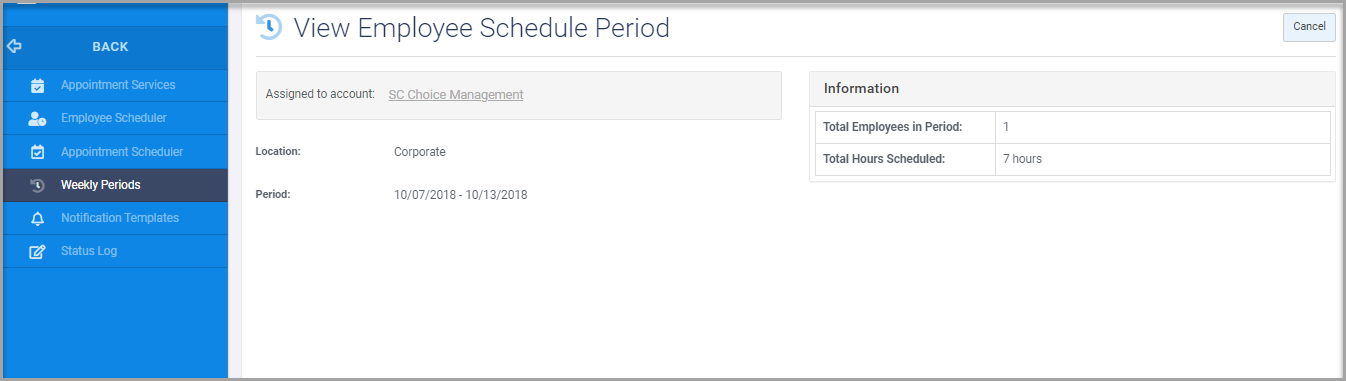Click the Weekly Periods history clock icon
The width and height of the screenshot is (1346, 381).
(x=37, y=185)
